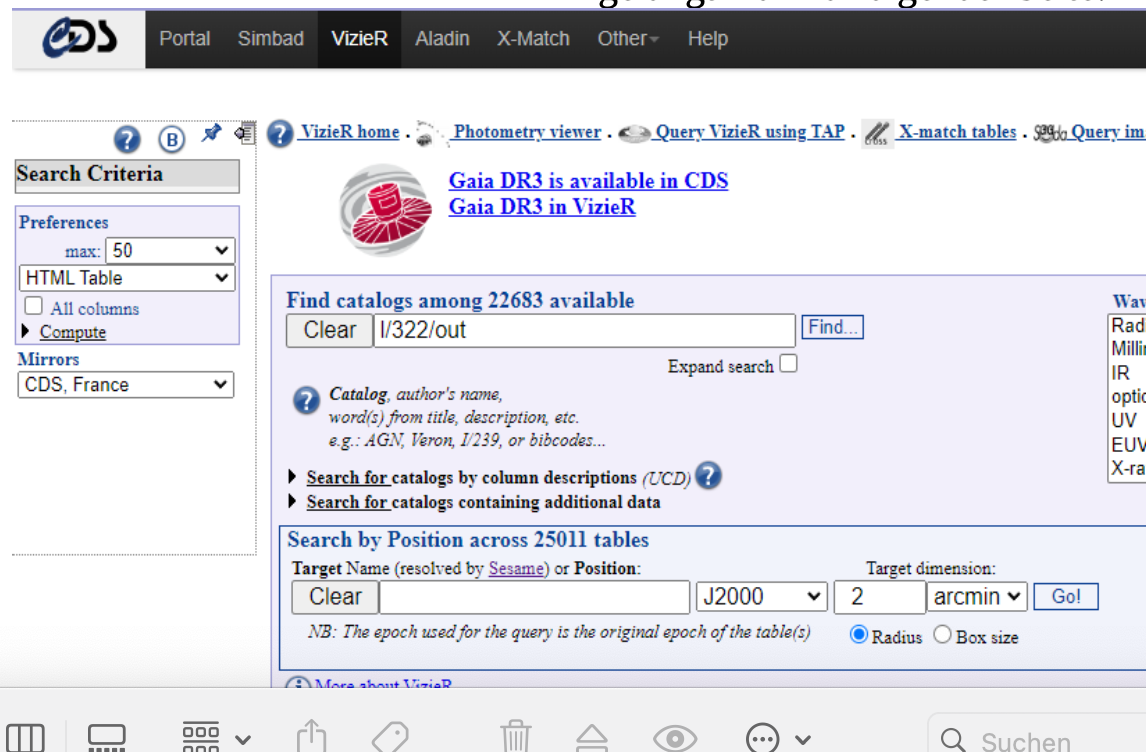
Task: Click the CDS logo
Action: click(x=79, y=37)
